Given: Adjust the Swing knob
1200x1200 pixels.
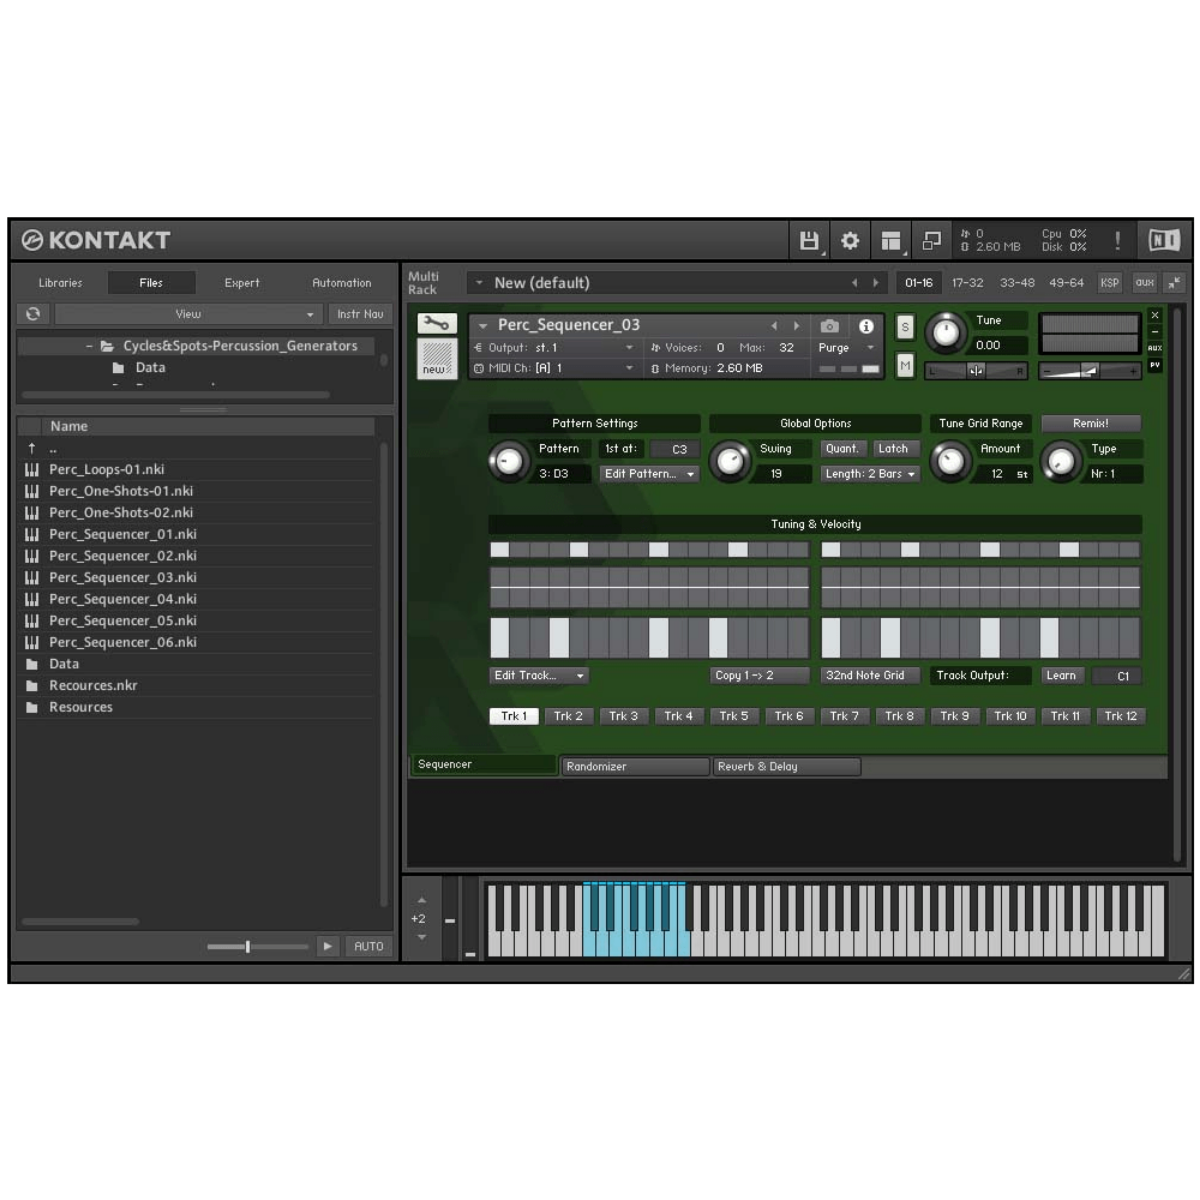Looking at the screenshot, I should (730, 461).
